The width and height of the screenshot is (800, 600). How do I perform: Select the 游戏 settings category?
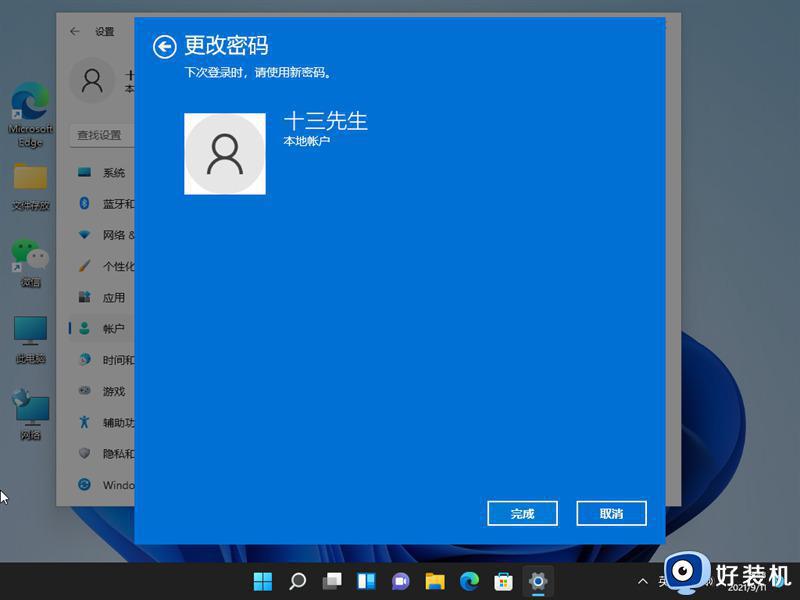pos(112,390)
